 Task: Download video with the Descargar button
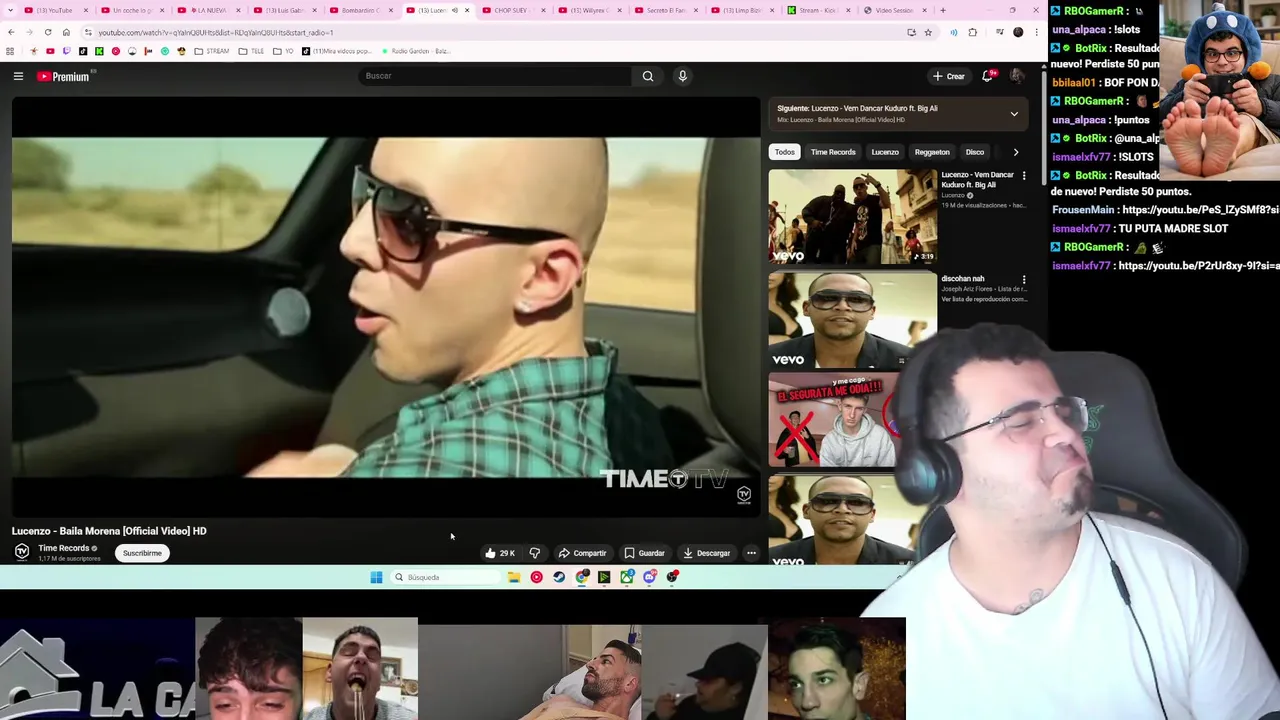tap(707, 553)
